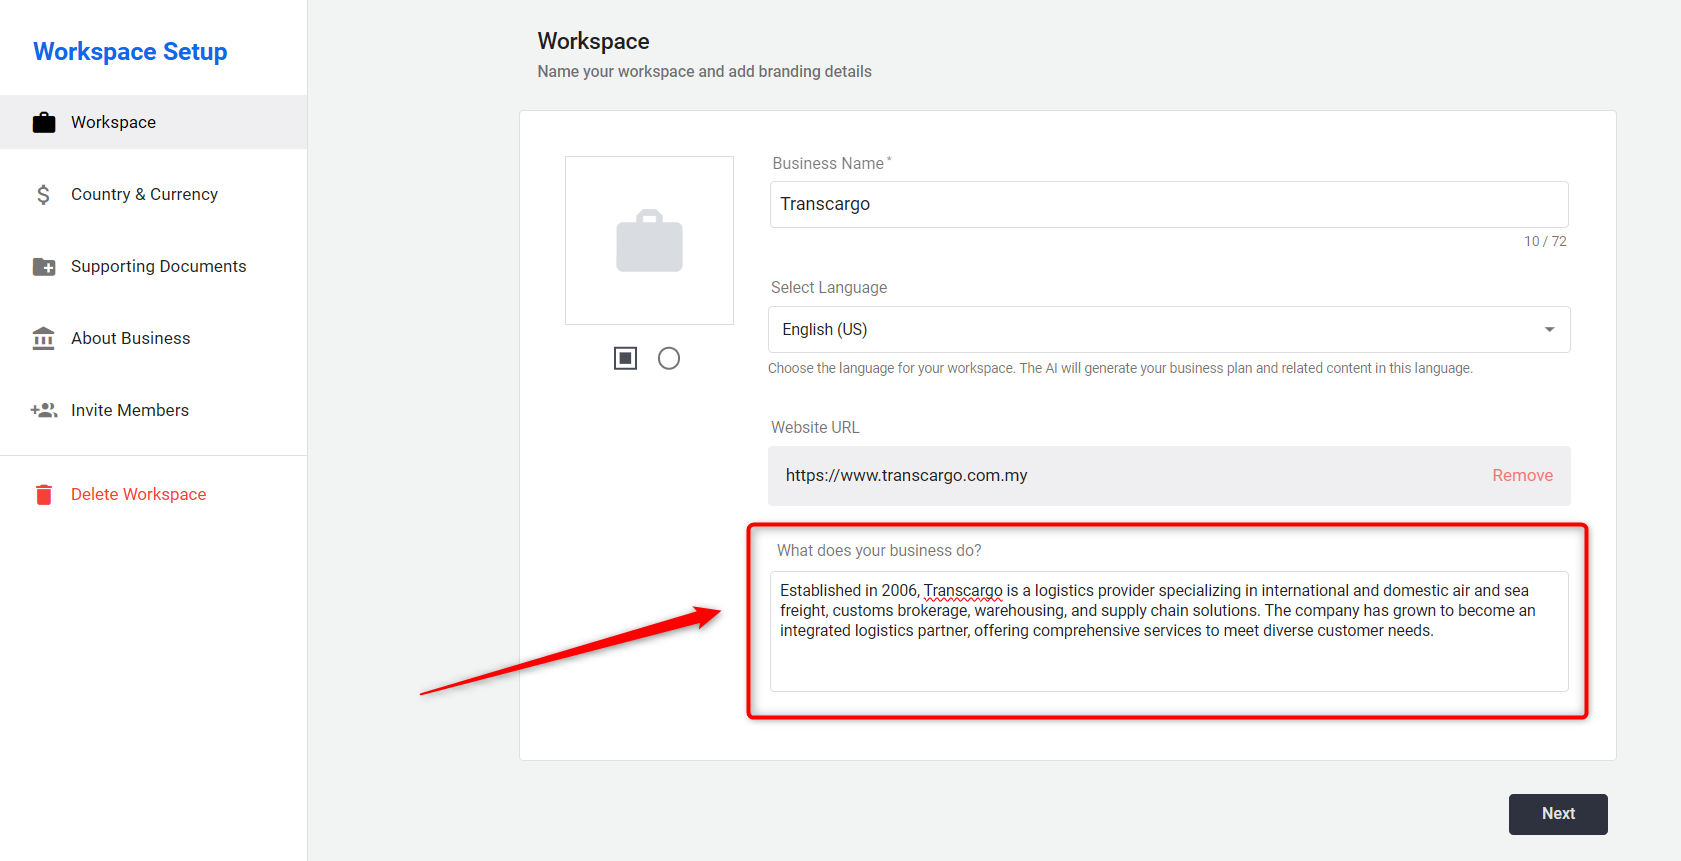Screen dimensions: 1681x861
Task: Click the website URL text https://www.transcargo.com.my
Action: (906, 475)
